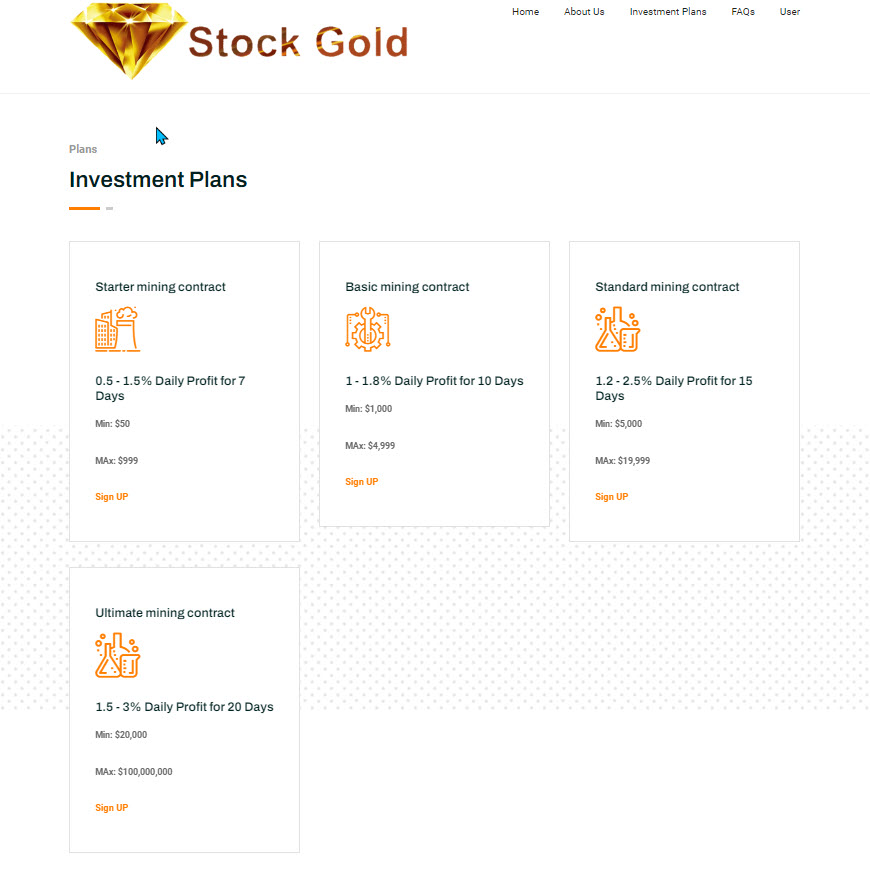Open the User menu
Image resolution: width=870 pixels, height=877 pixels.
coord(790,12)
